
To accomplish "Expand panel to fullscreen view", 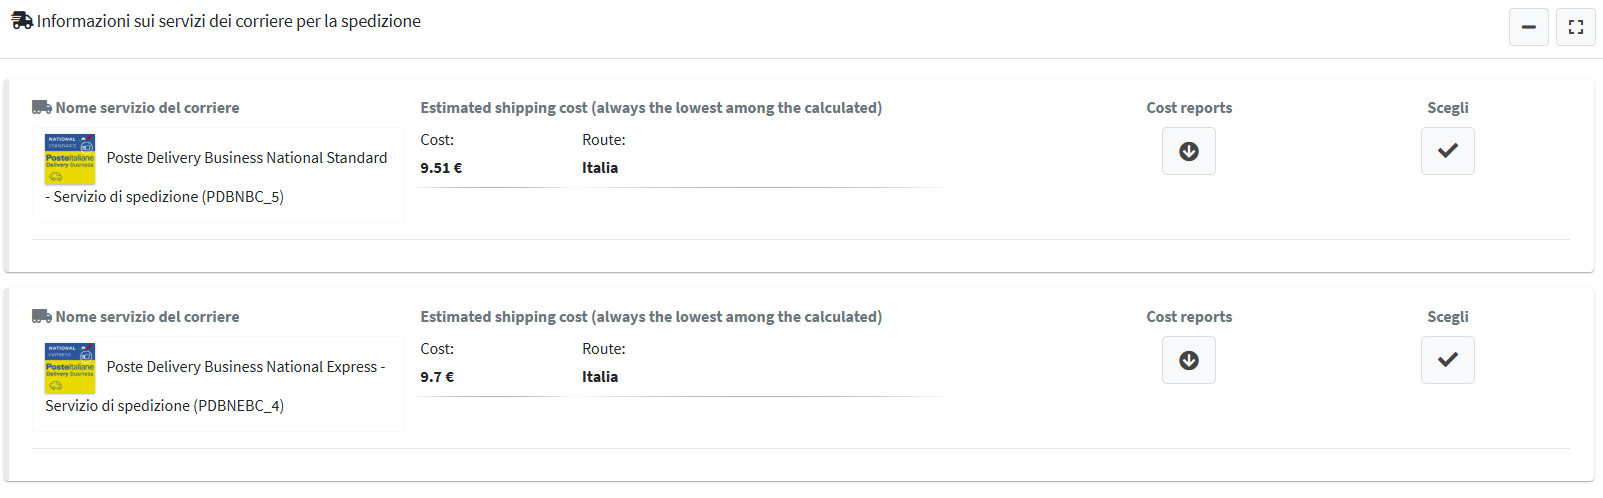I will click(x=1576, y=27).
